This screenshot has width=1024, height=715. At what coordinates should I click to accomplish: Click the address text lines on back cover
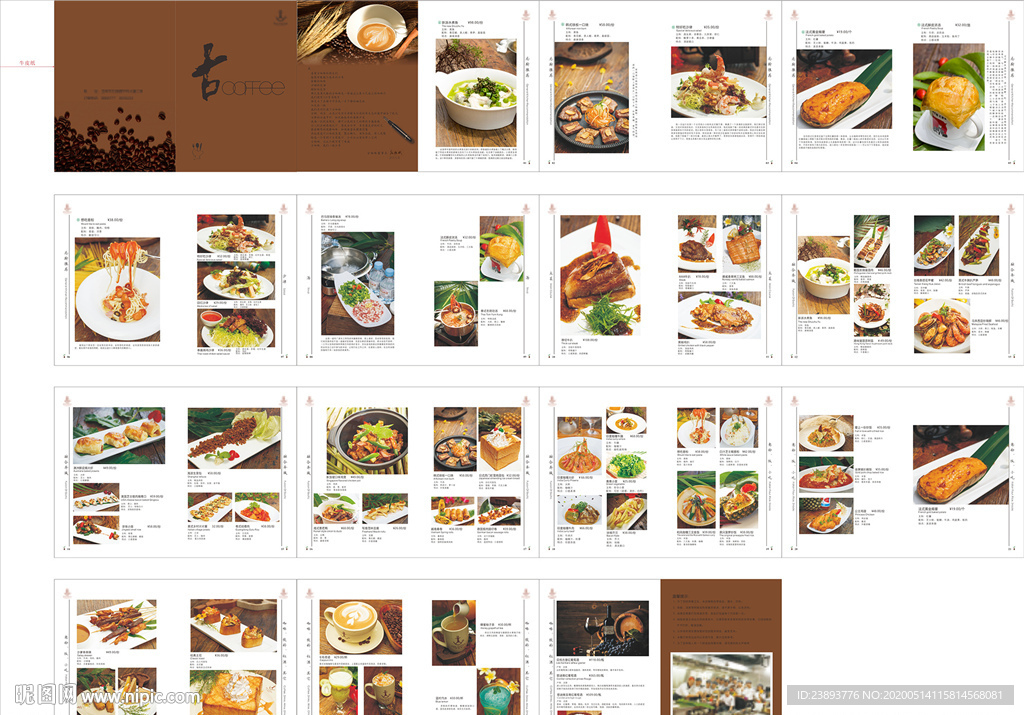click(x=112, y=95)
